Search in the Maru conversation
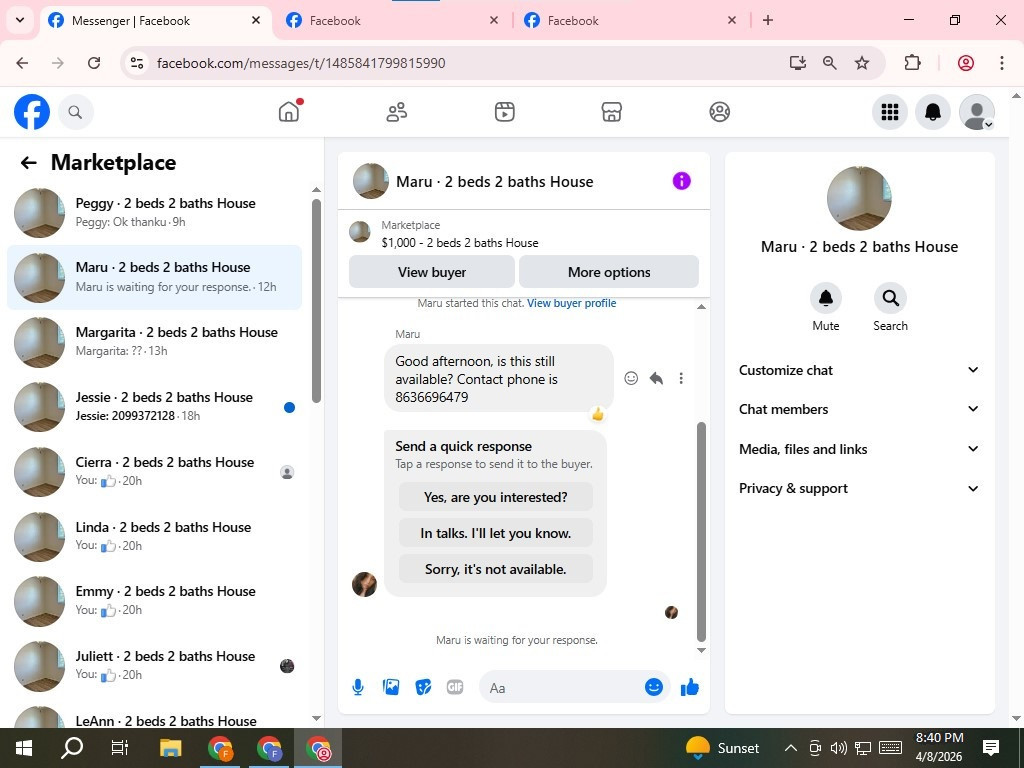The height and width of the screenshot is (768, 1024). point(890,298)
